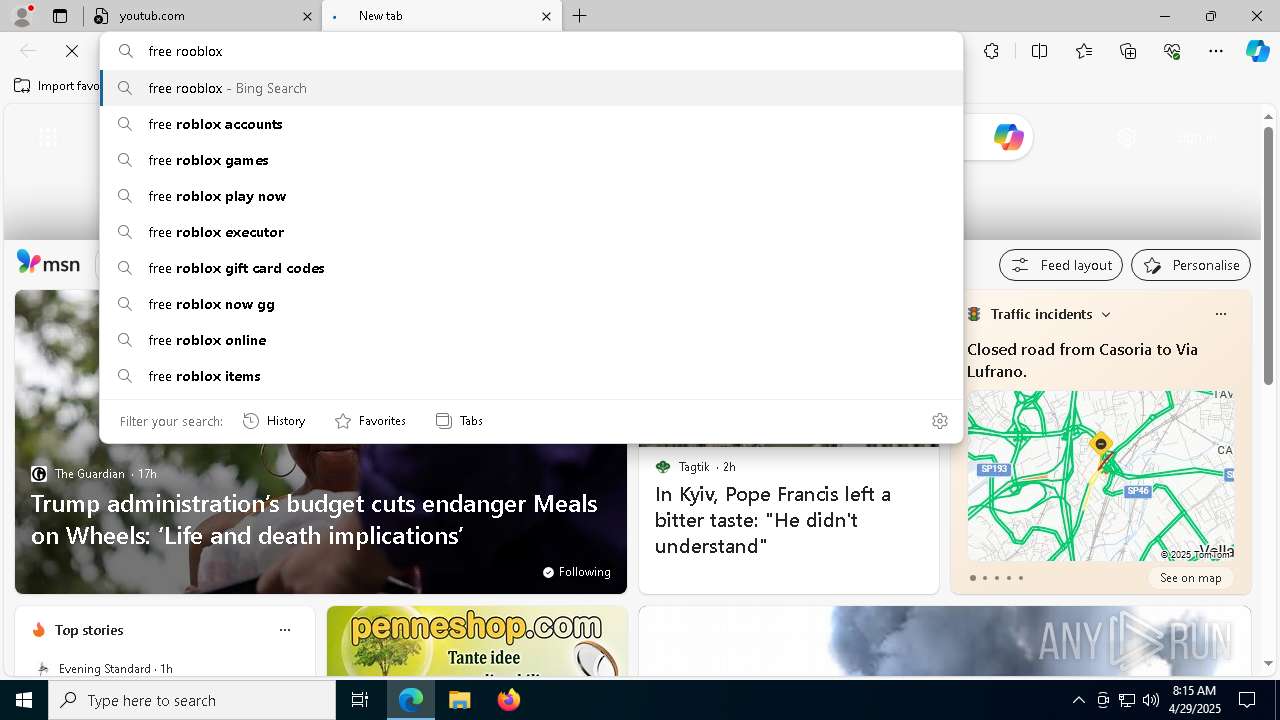The width and height of the screenshot is (1280, 720).
Task: Open the Trump administration budget cuts article
Action: click(x=314, y=520)
